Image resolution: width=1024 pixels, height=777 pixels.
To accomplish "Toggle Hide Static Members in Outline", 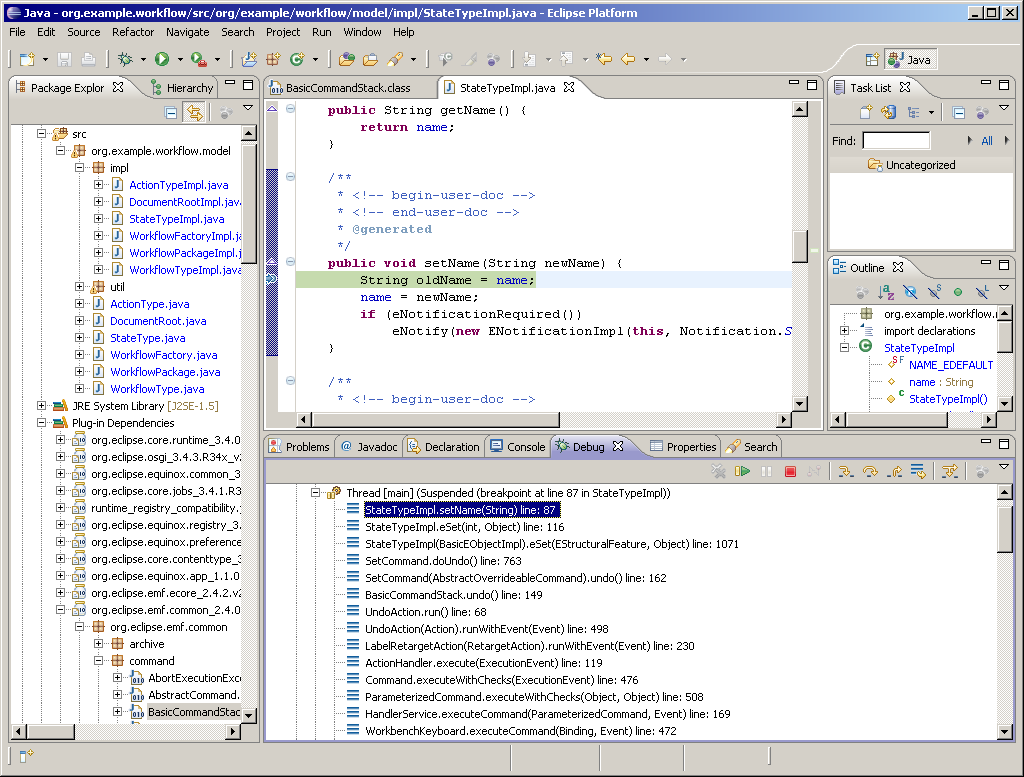I will (934, 292).
